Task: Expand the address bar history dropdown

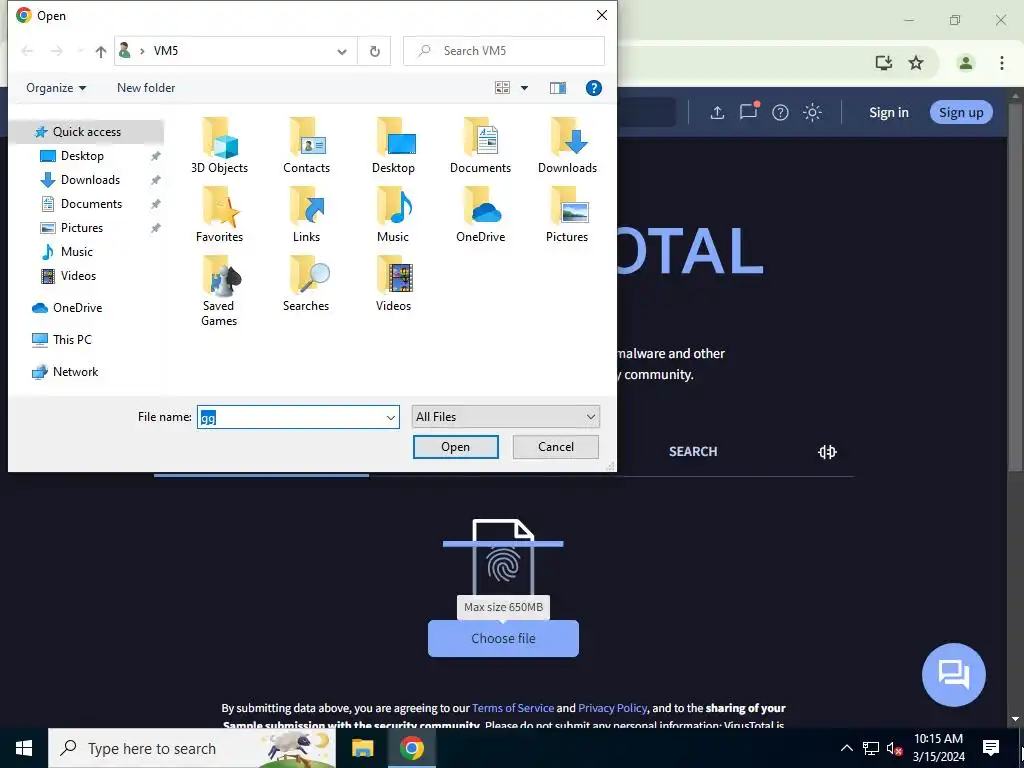Action: point(342,51)
